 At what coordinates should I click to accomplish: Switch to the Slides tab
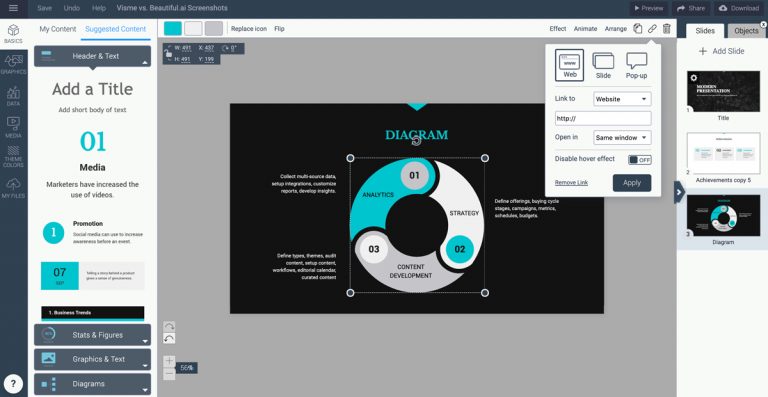pyautogui.click(x=705, y=30)
